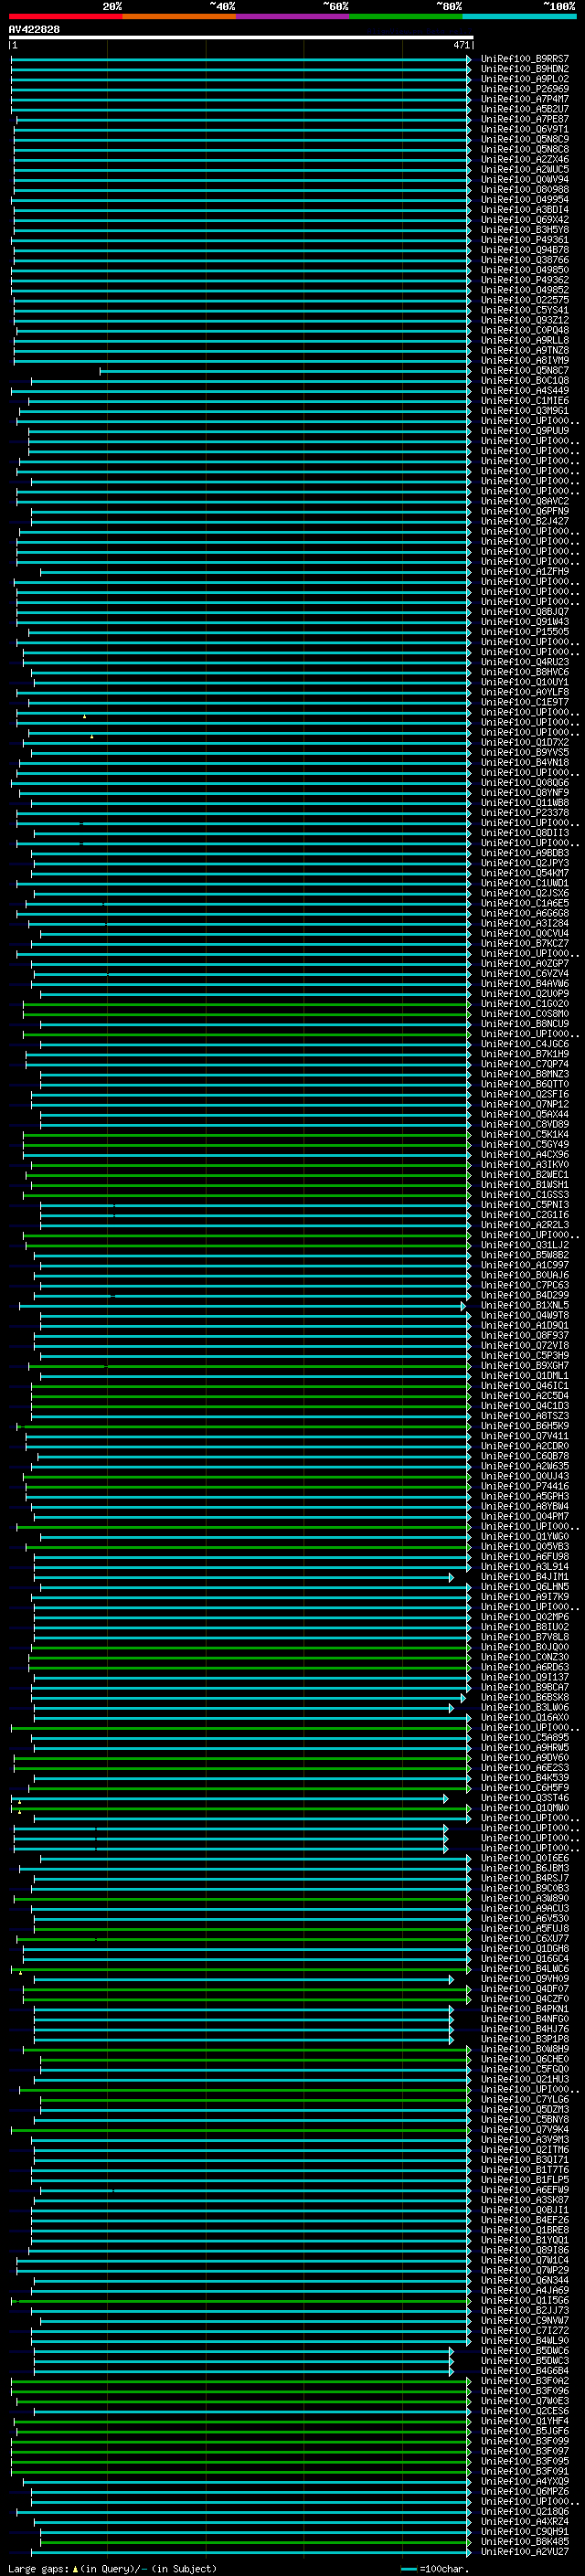Select hit label UniRef100_Q5AX44
Image resolution: width=585 pixels, height=2576 pixels.
click(524, 1114)
